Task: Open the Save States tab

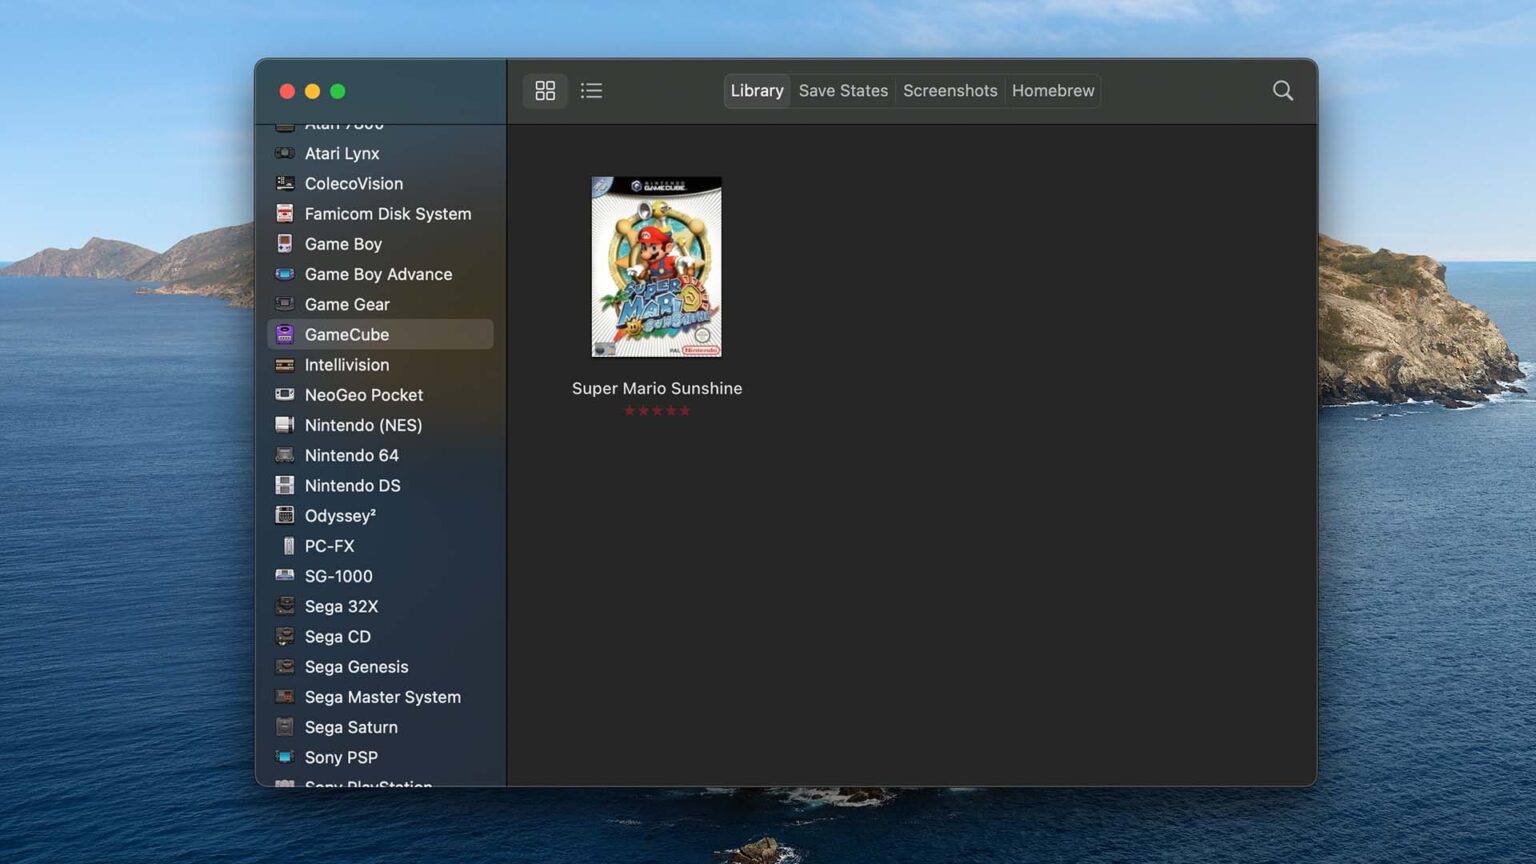Action: pyautogui.click(x=842, y=91)
